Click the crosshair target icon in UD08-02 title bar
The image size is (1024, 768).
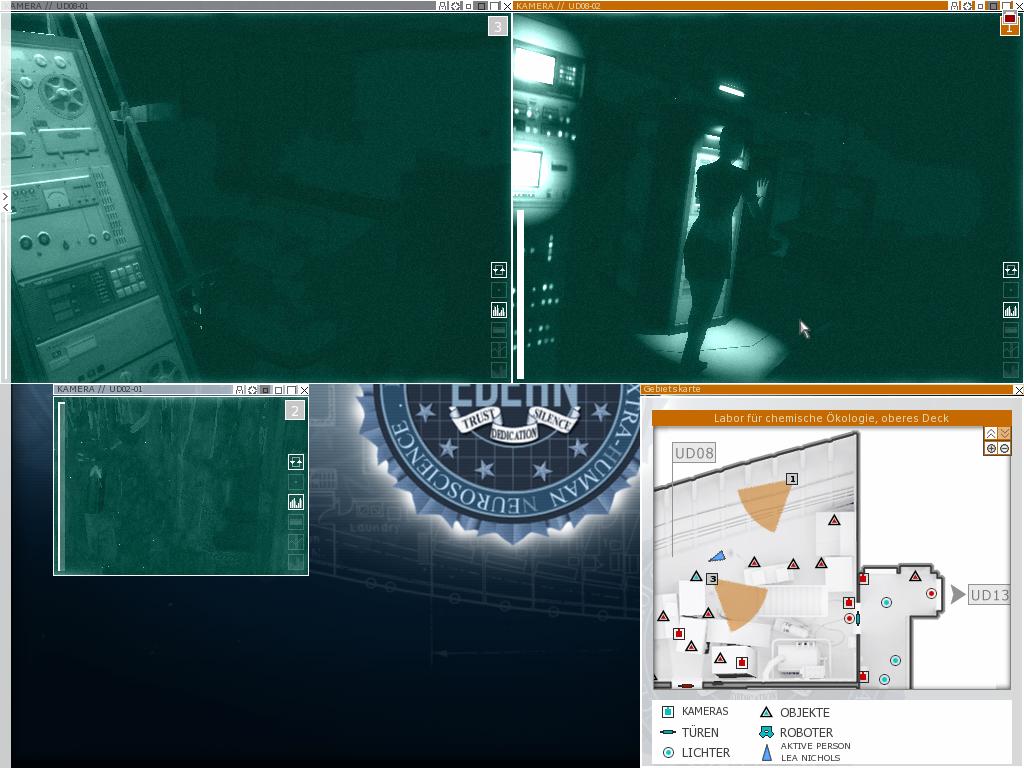point(968,6)
